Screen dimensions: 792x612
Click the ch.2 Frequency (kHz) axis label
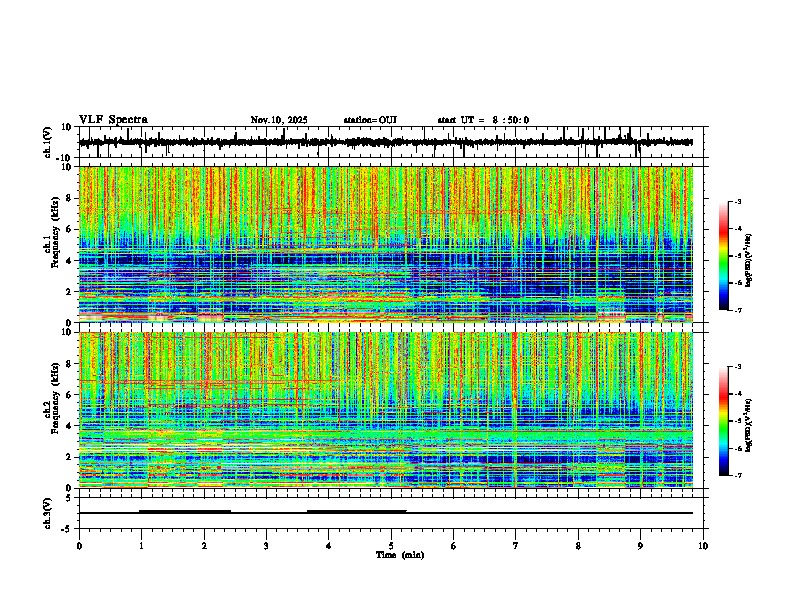52,397
